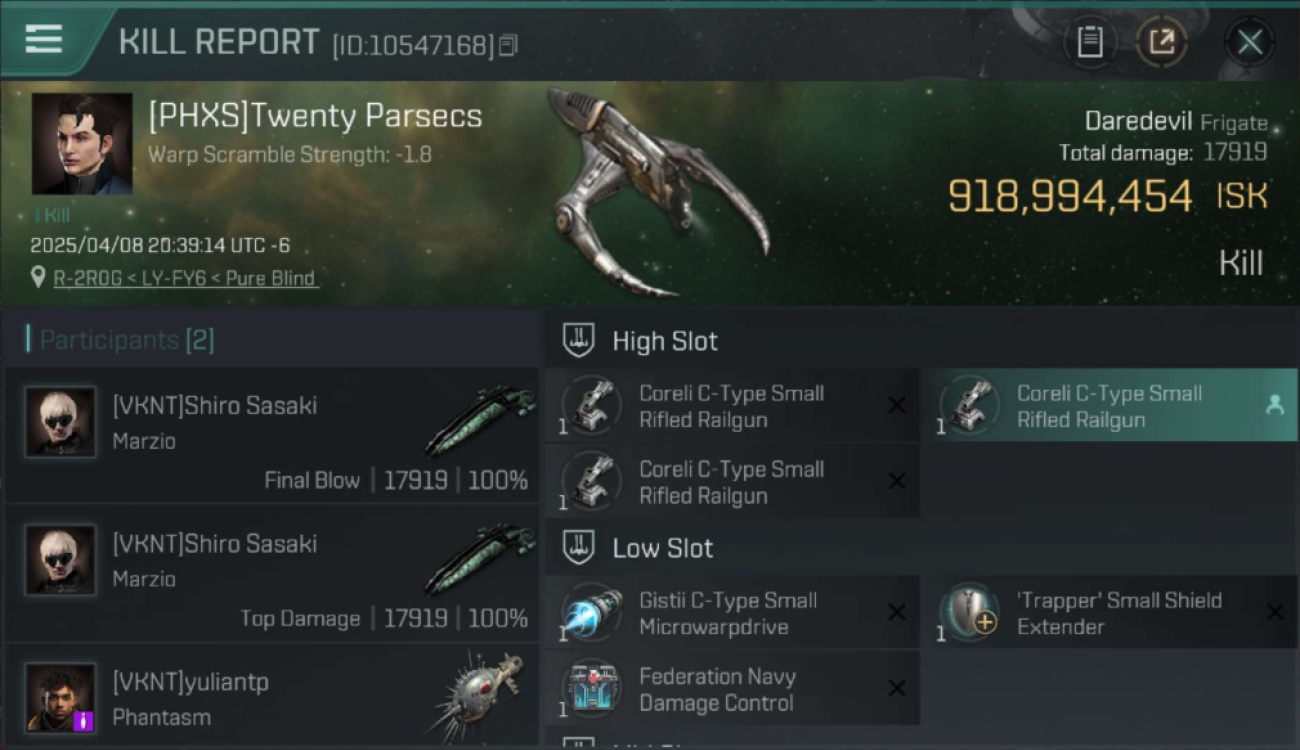This screenshot has height=750, width=1300.
Task: Select highlighted Coreli C-Type Small Rifled Railgun
Action: 1109,406
